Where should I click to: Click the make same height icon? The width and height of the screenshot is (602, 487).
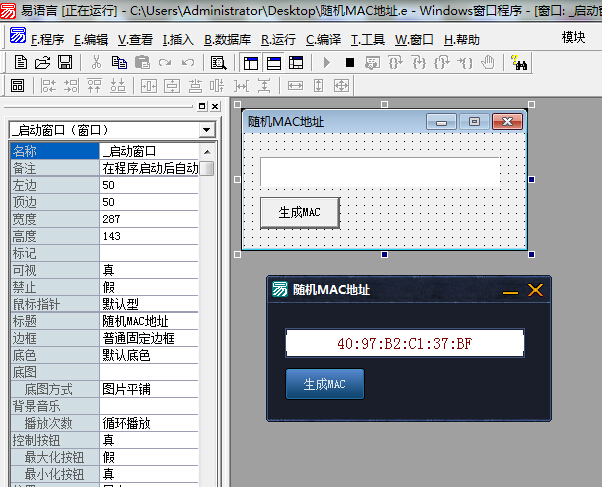(318, 86)
